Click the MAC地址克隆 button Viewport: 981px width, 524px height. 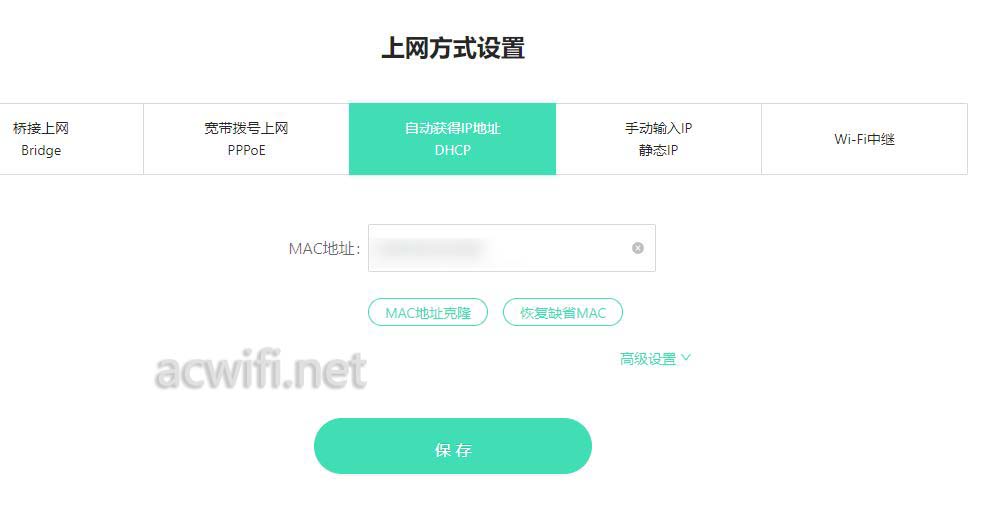point(428,312)
